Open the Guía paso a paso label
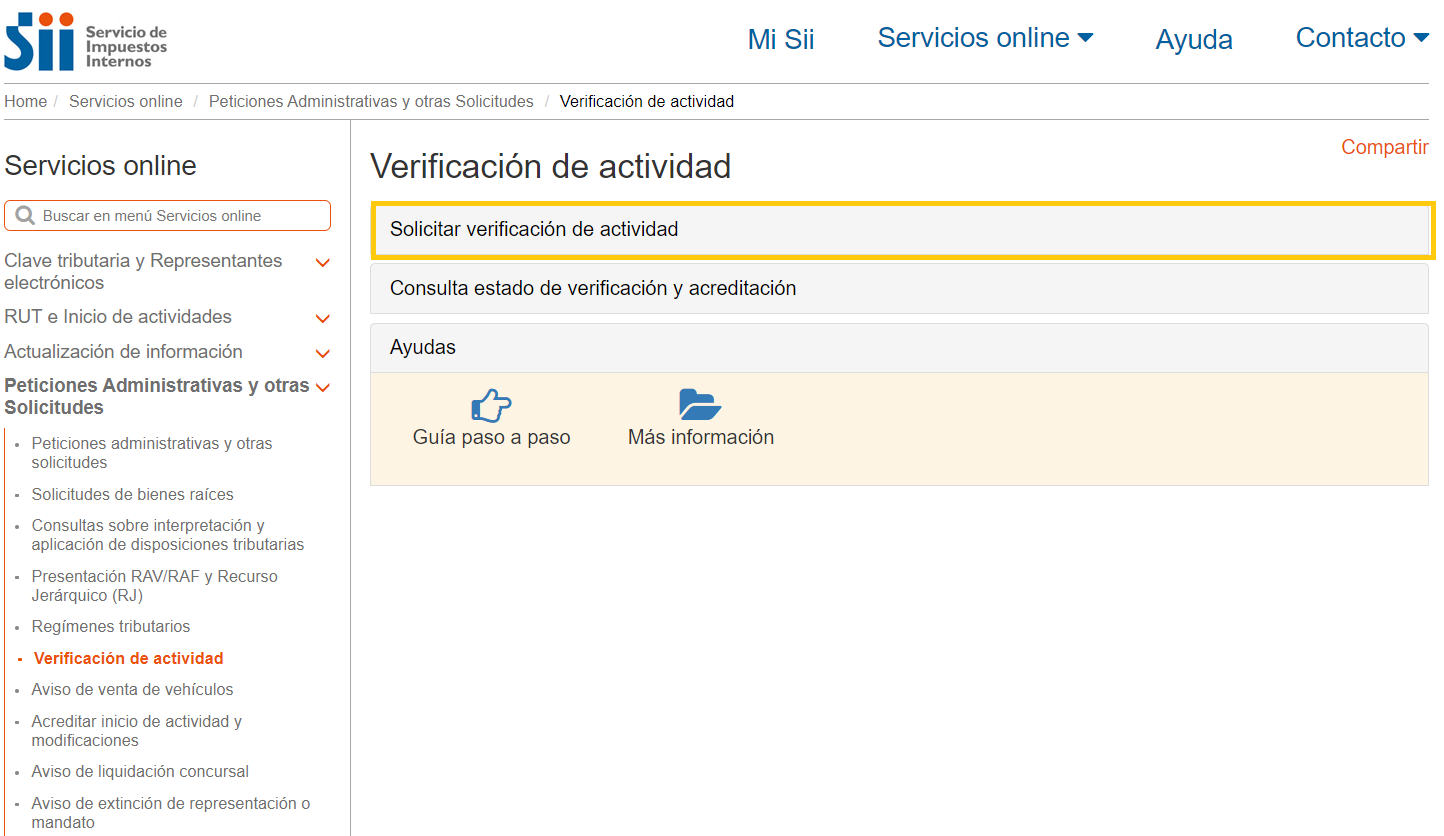 491,437
